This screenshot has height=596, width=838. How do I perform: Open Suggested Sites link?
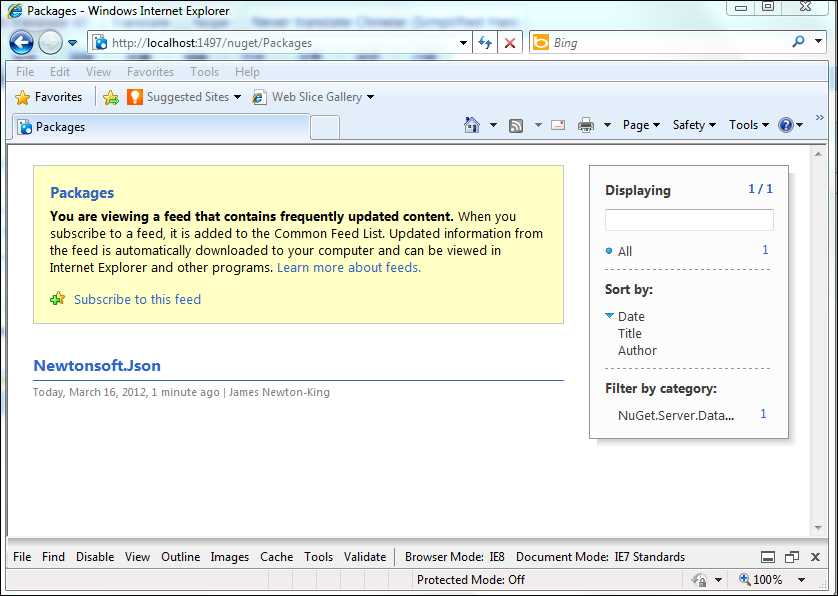point(184,97)
